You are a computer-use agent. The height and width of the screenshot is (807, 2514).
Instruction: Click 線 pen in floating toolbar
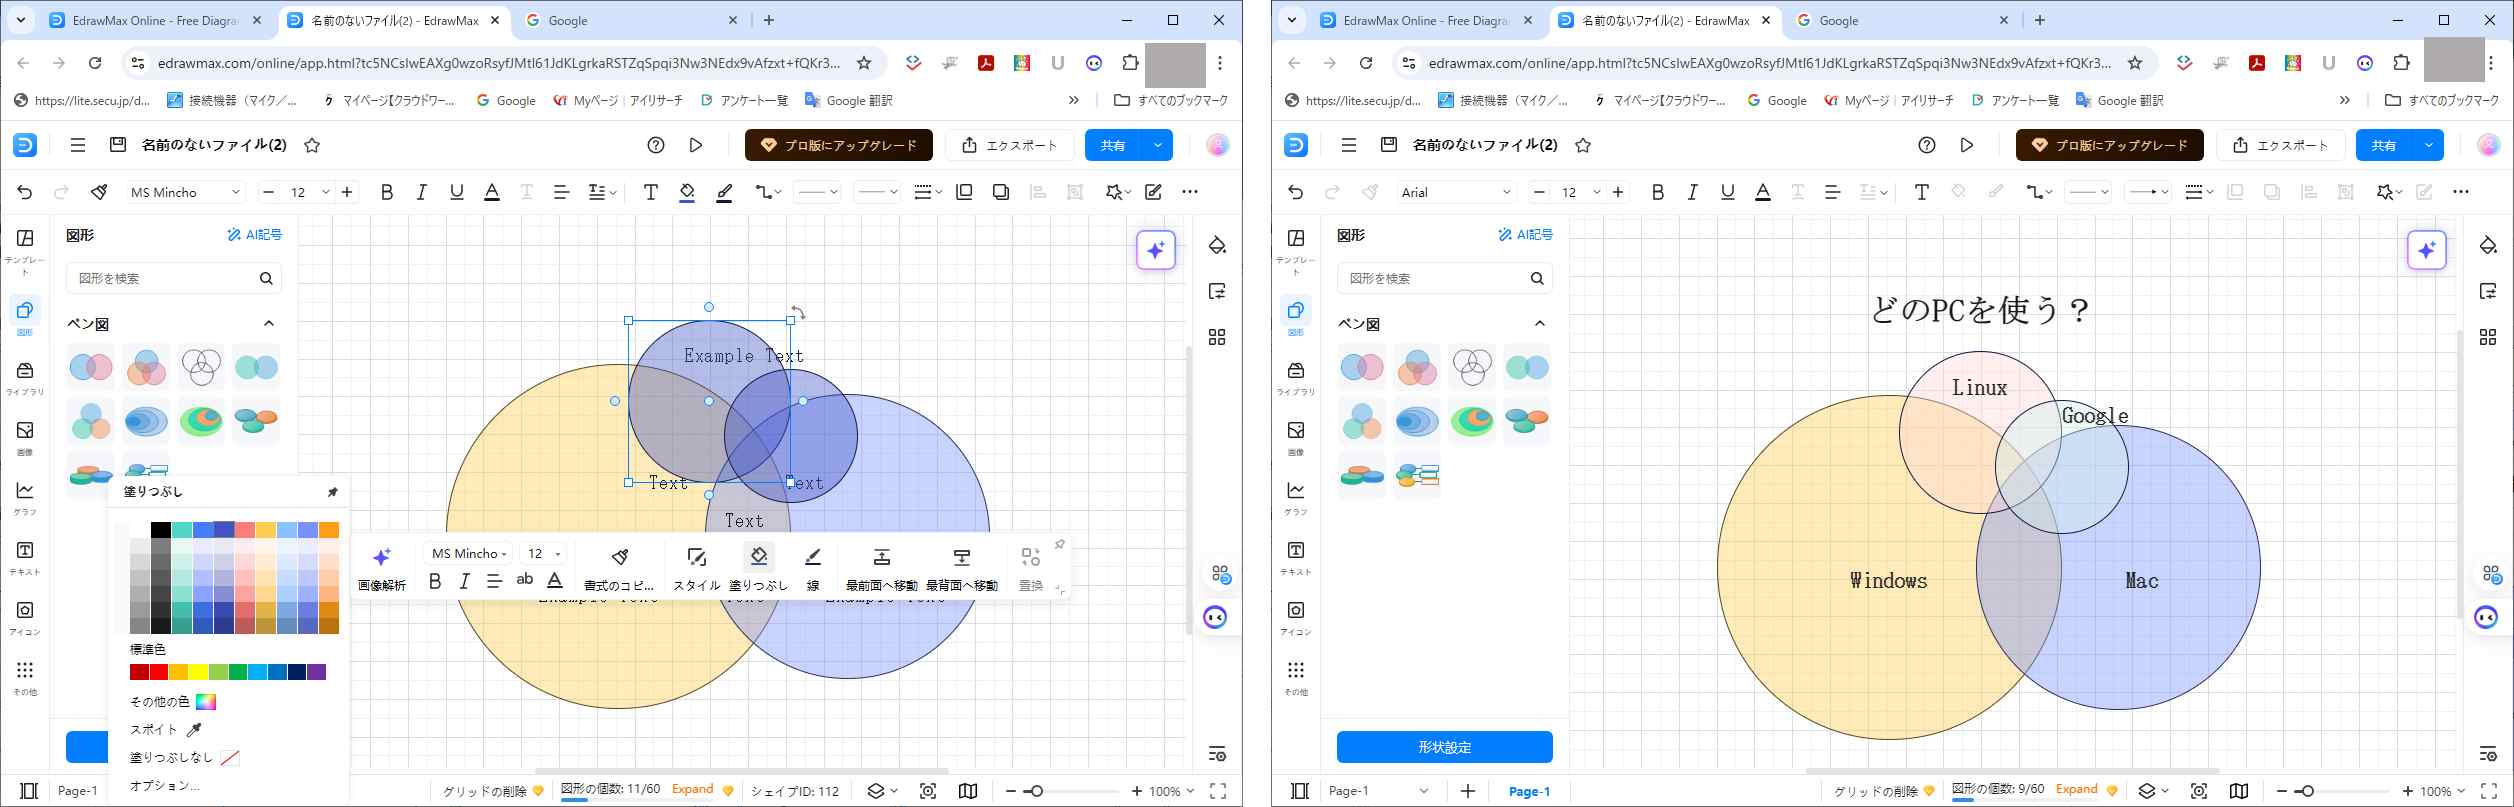[x=813, y=568]
